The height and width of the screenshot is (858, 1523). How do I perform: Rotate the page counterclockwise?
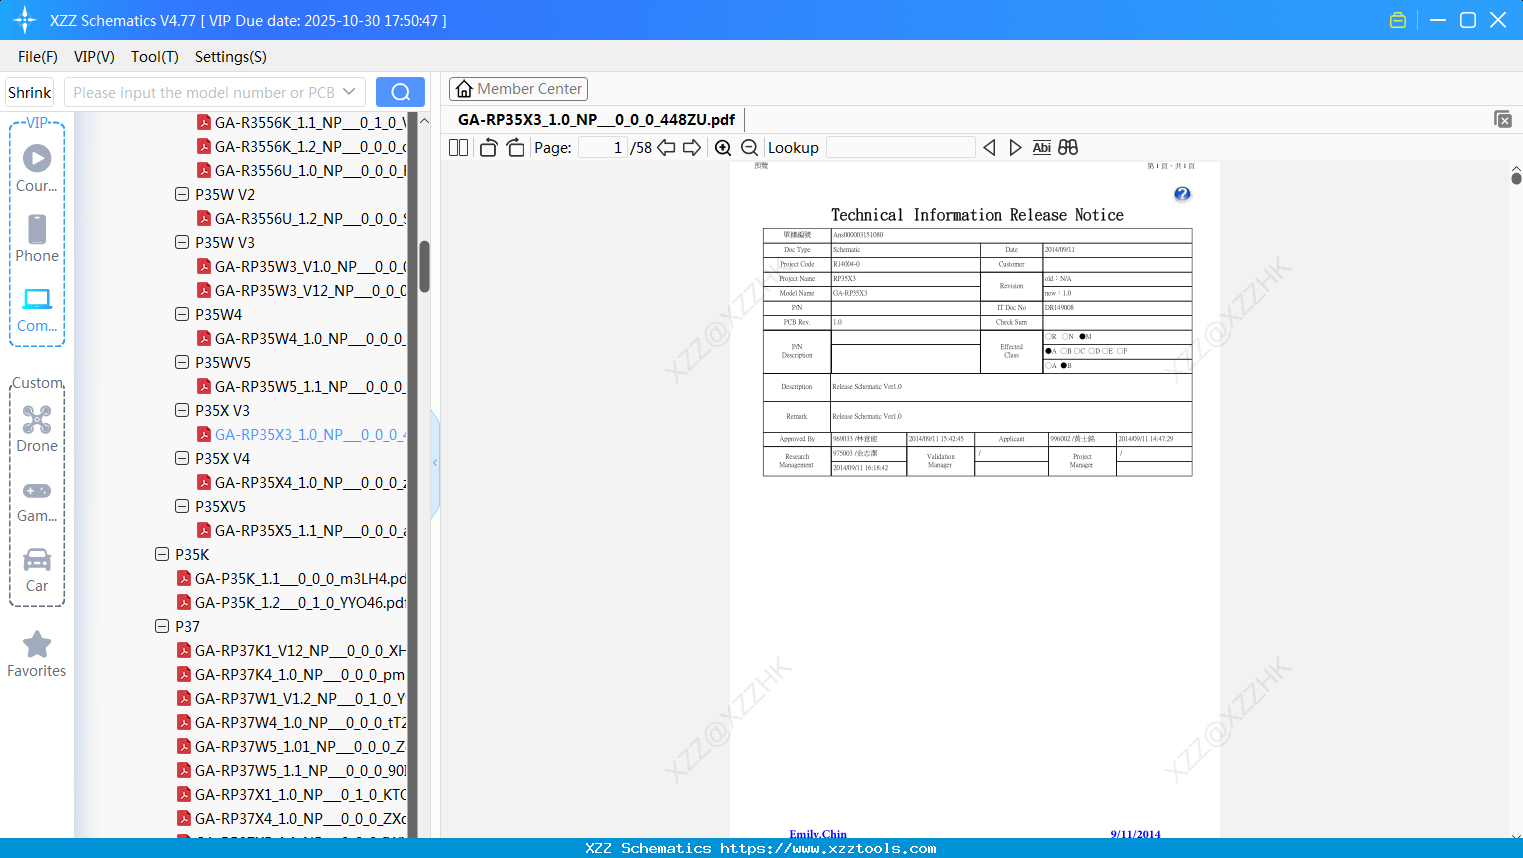tap(488, 147)
